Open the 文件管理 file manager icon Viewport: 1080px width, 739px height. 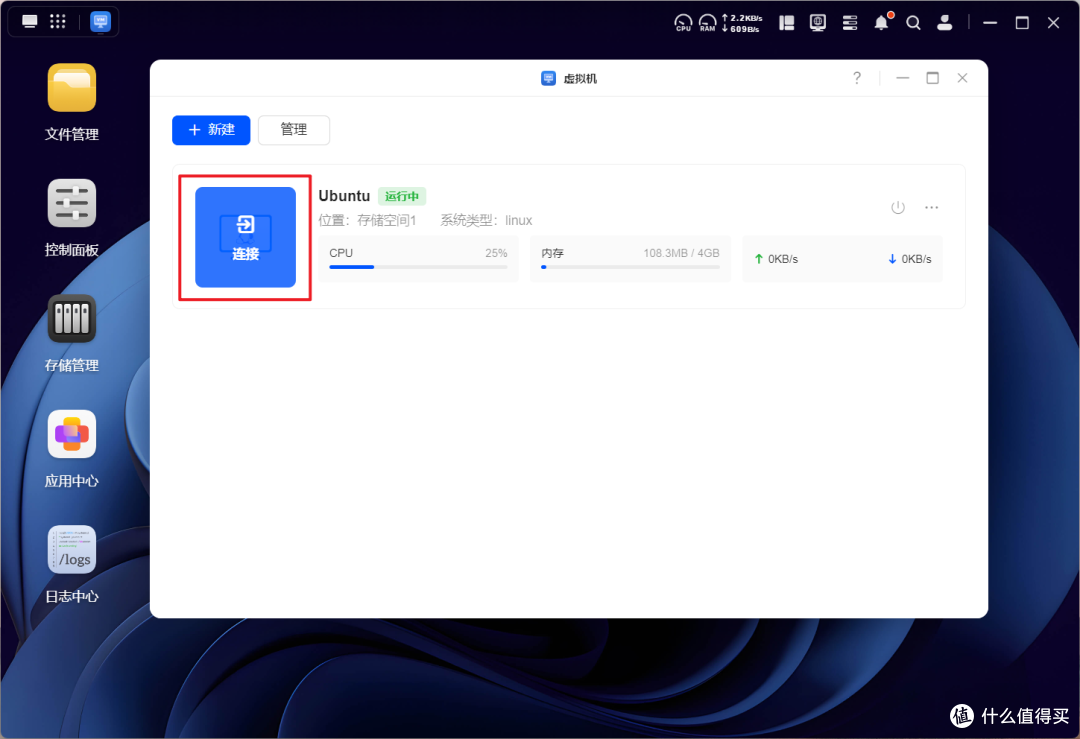tap(72, 87)
